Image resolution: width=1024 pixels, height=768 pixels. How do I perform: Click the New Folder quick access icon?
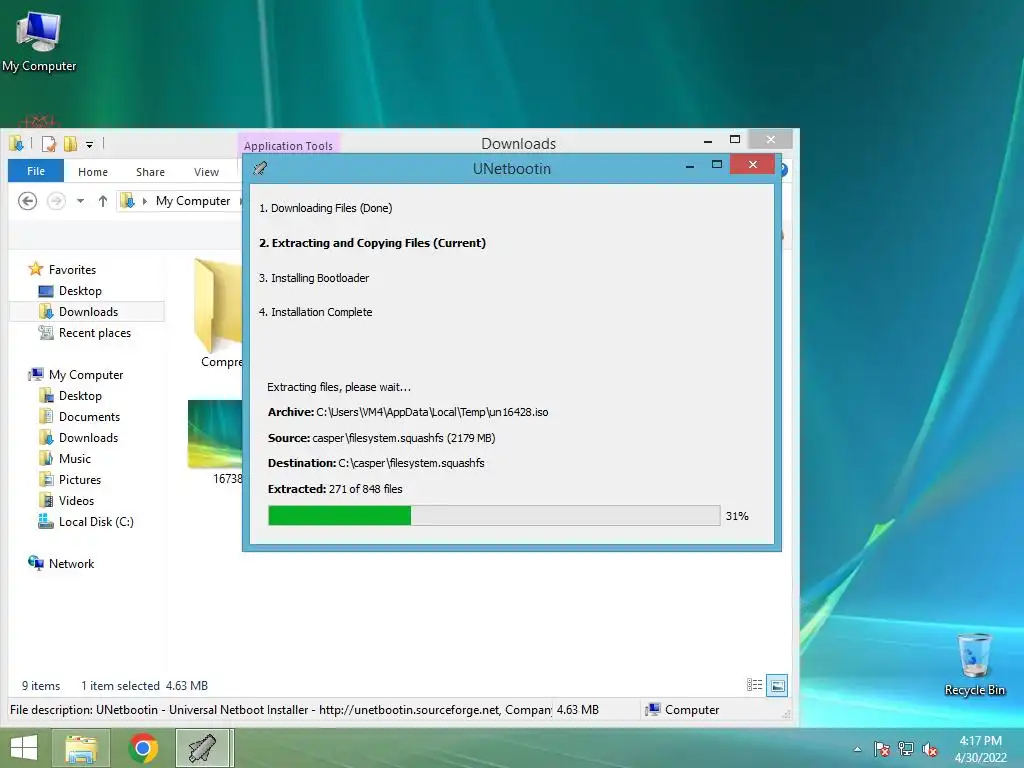pyautogui.click(x=70, y=143)
